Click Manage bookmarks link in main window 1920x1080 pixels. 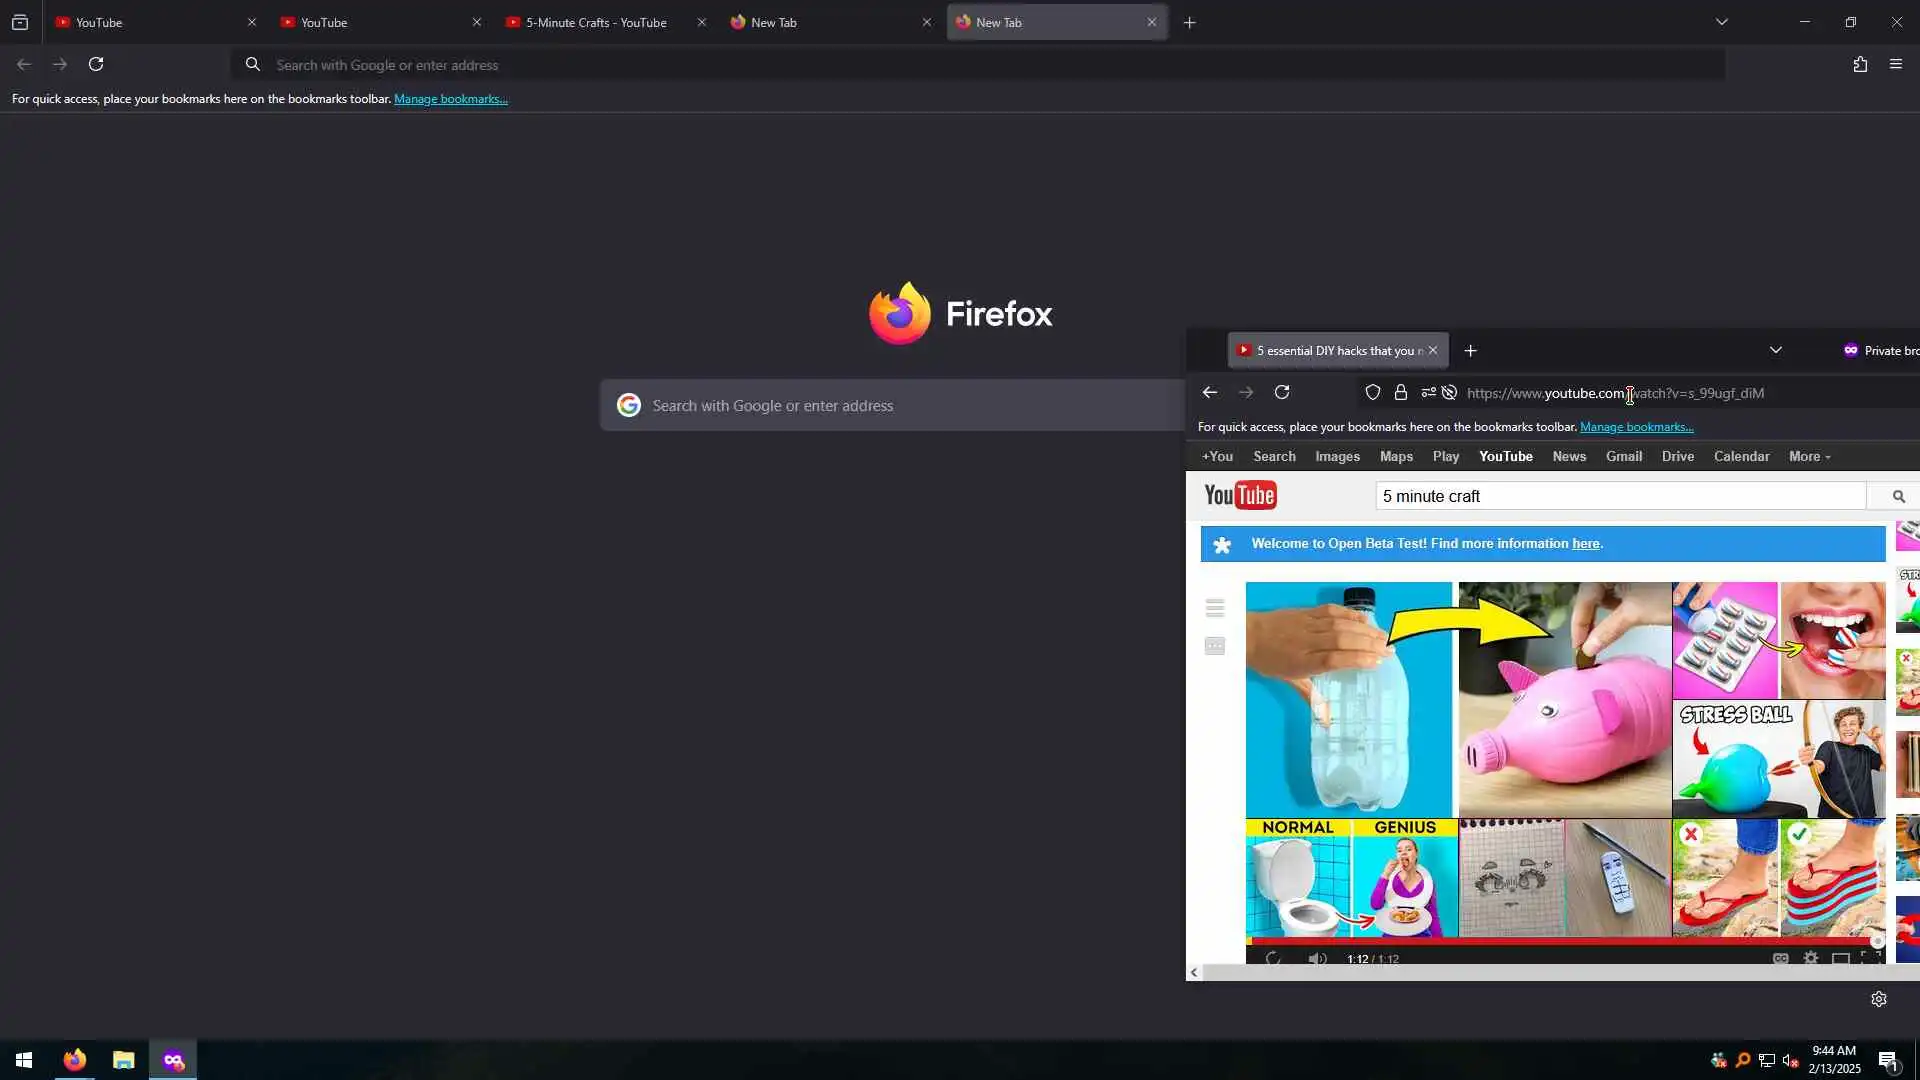tap(451, 99)
